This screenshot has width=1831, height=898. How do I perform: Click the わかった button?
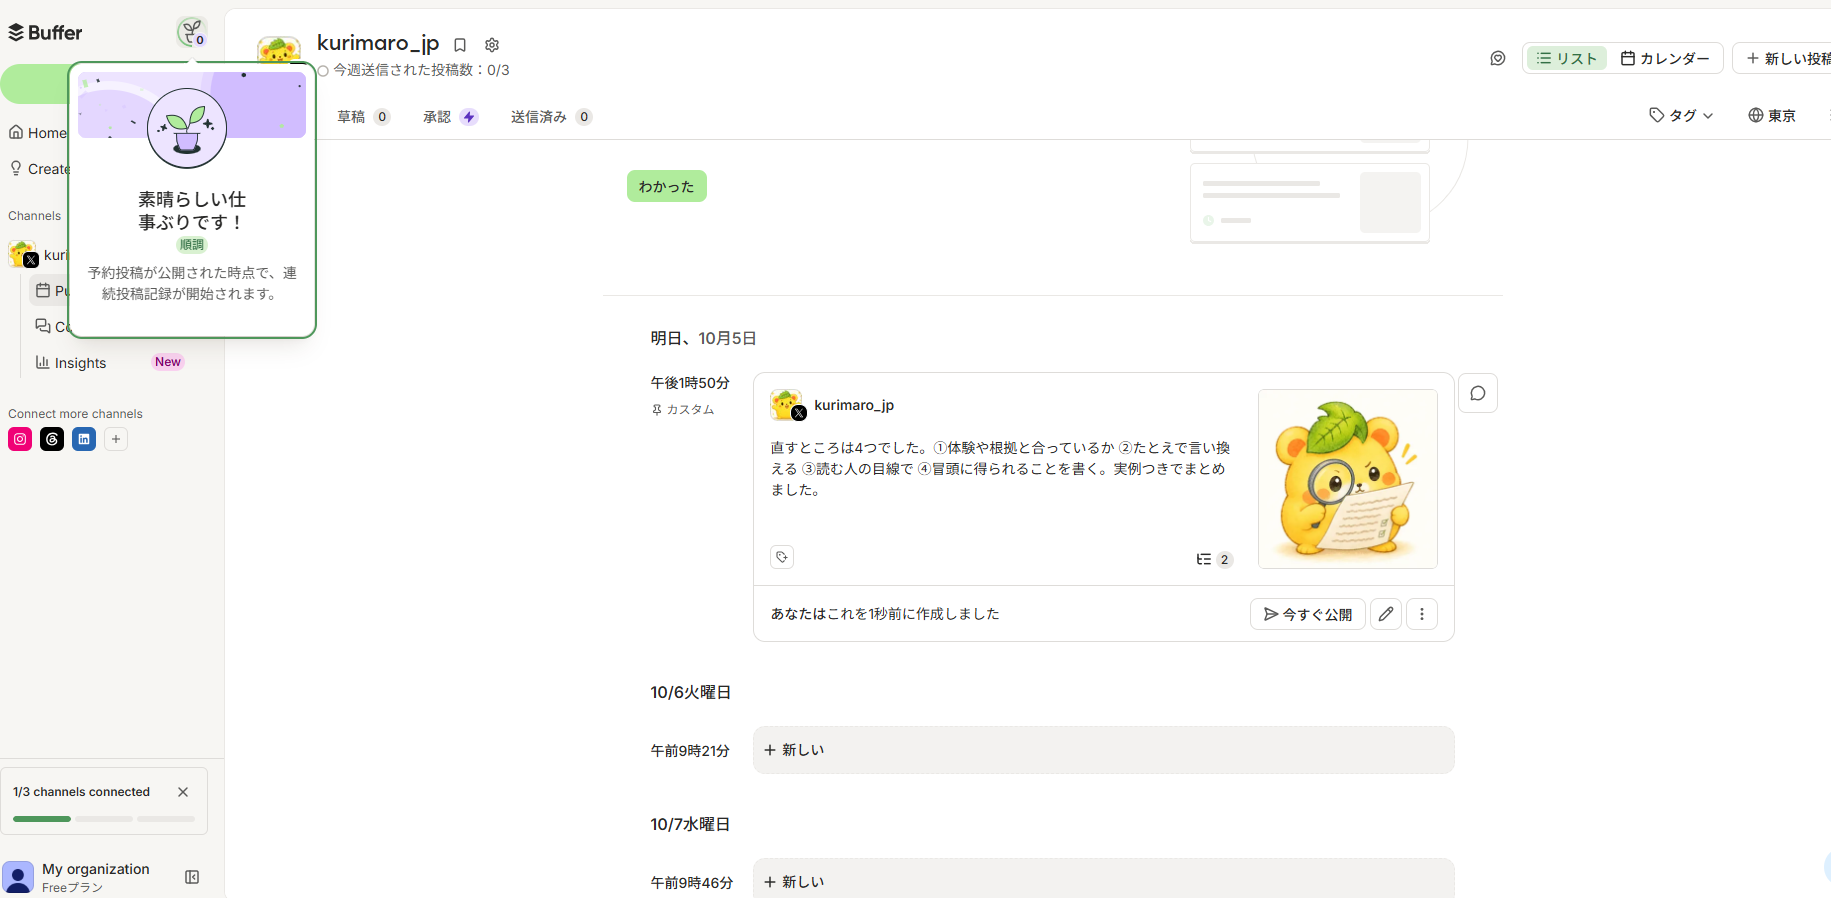(667, 186)
